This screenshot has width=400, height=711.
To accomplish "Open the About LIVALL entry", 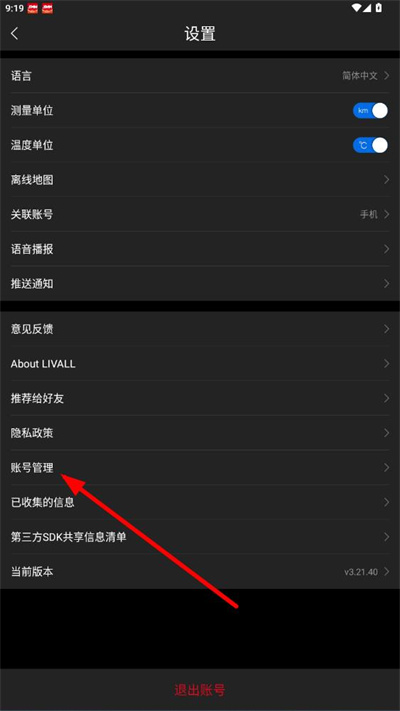I will pyautogui.click(x=200, y=364).
